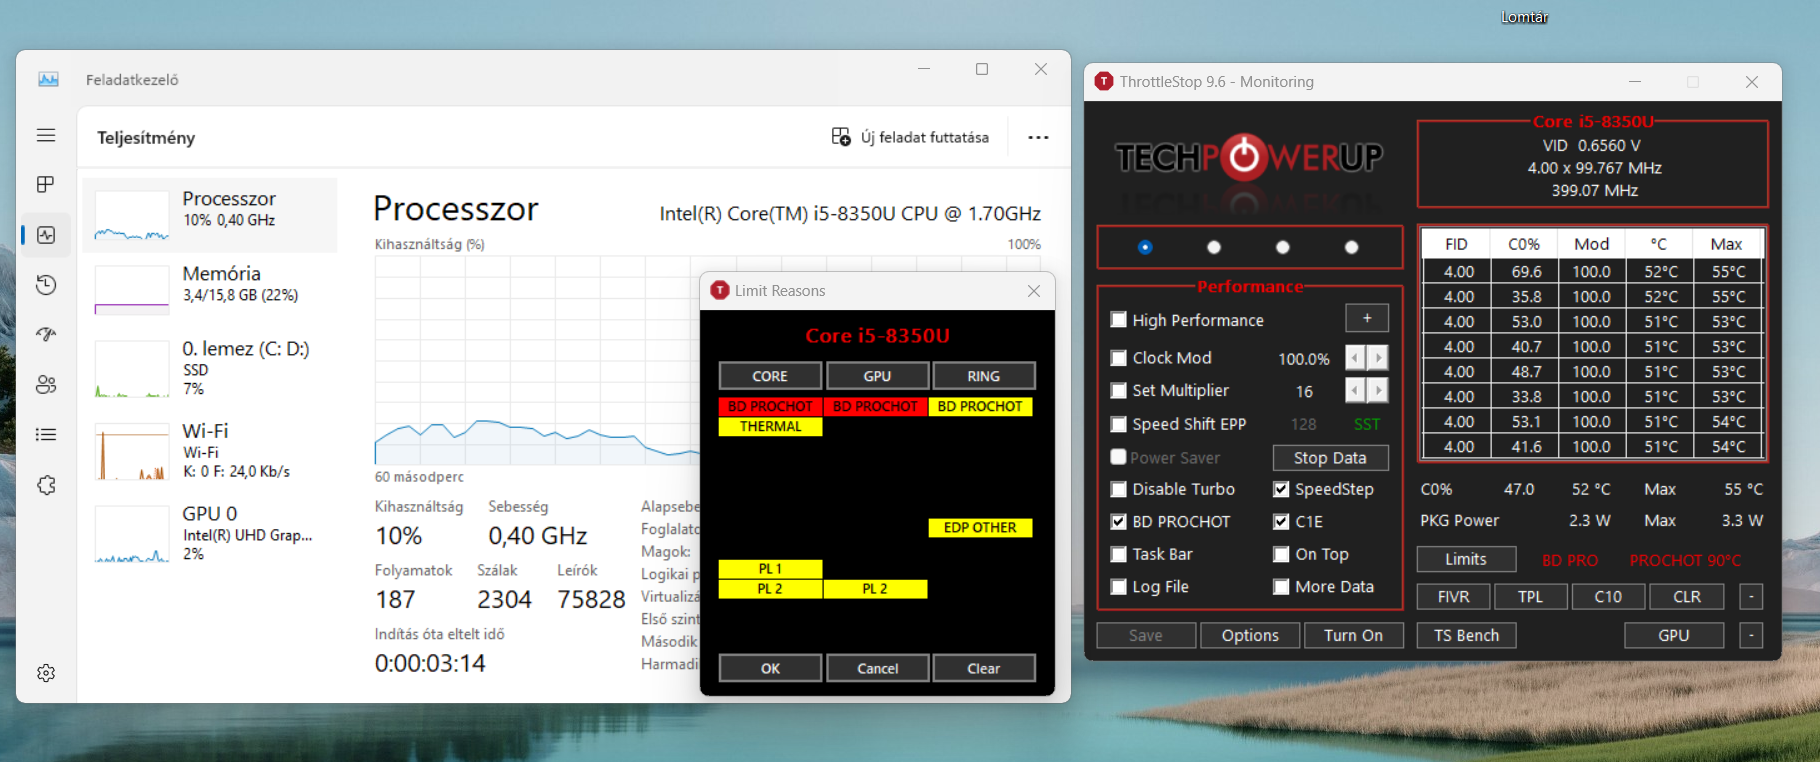Select Performance page icon in Task Manager sidebar
Viewport: 1820px width, 762px height.
[46, 235]
